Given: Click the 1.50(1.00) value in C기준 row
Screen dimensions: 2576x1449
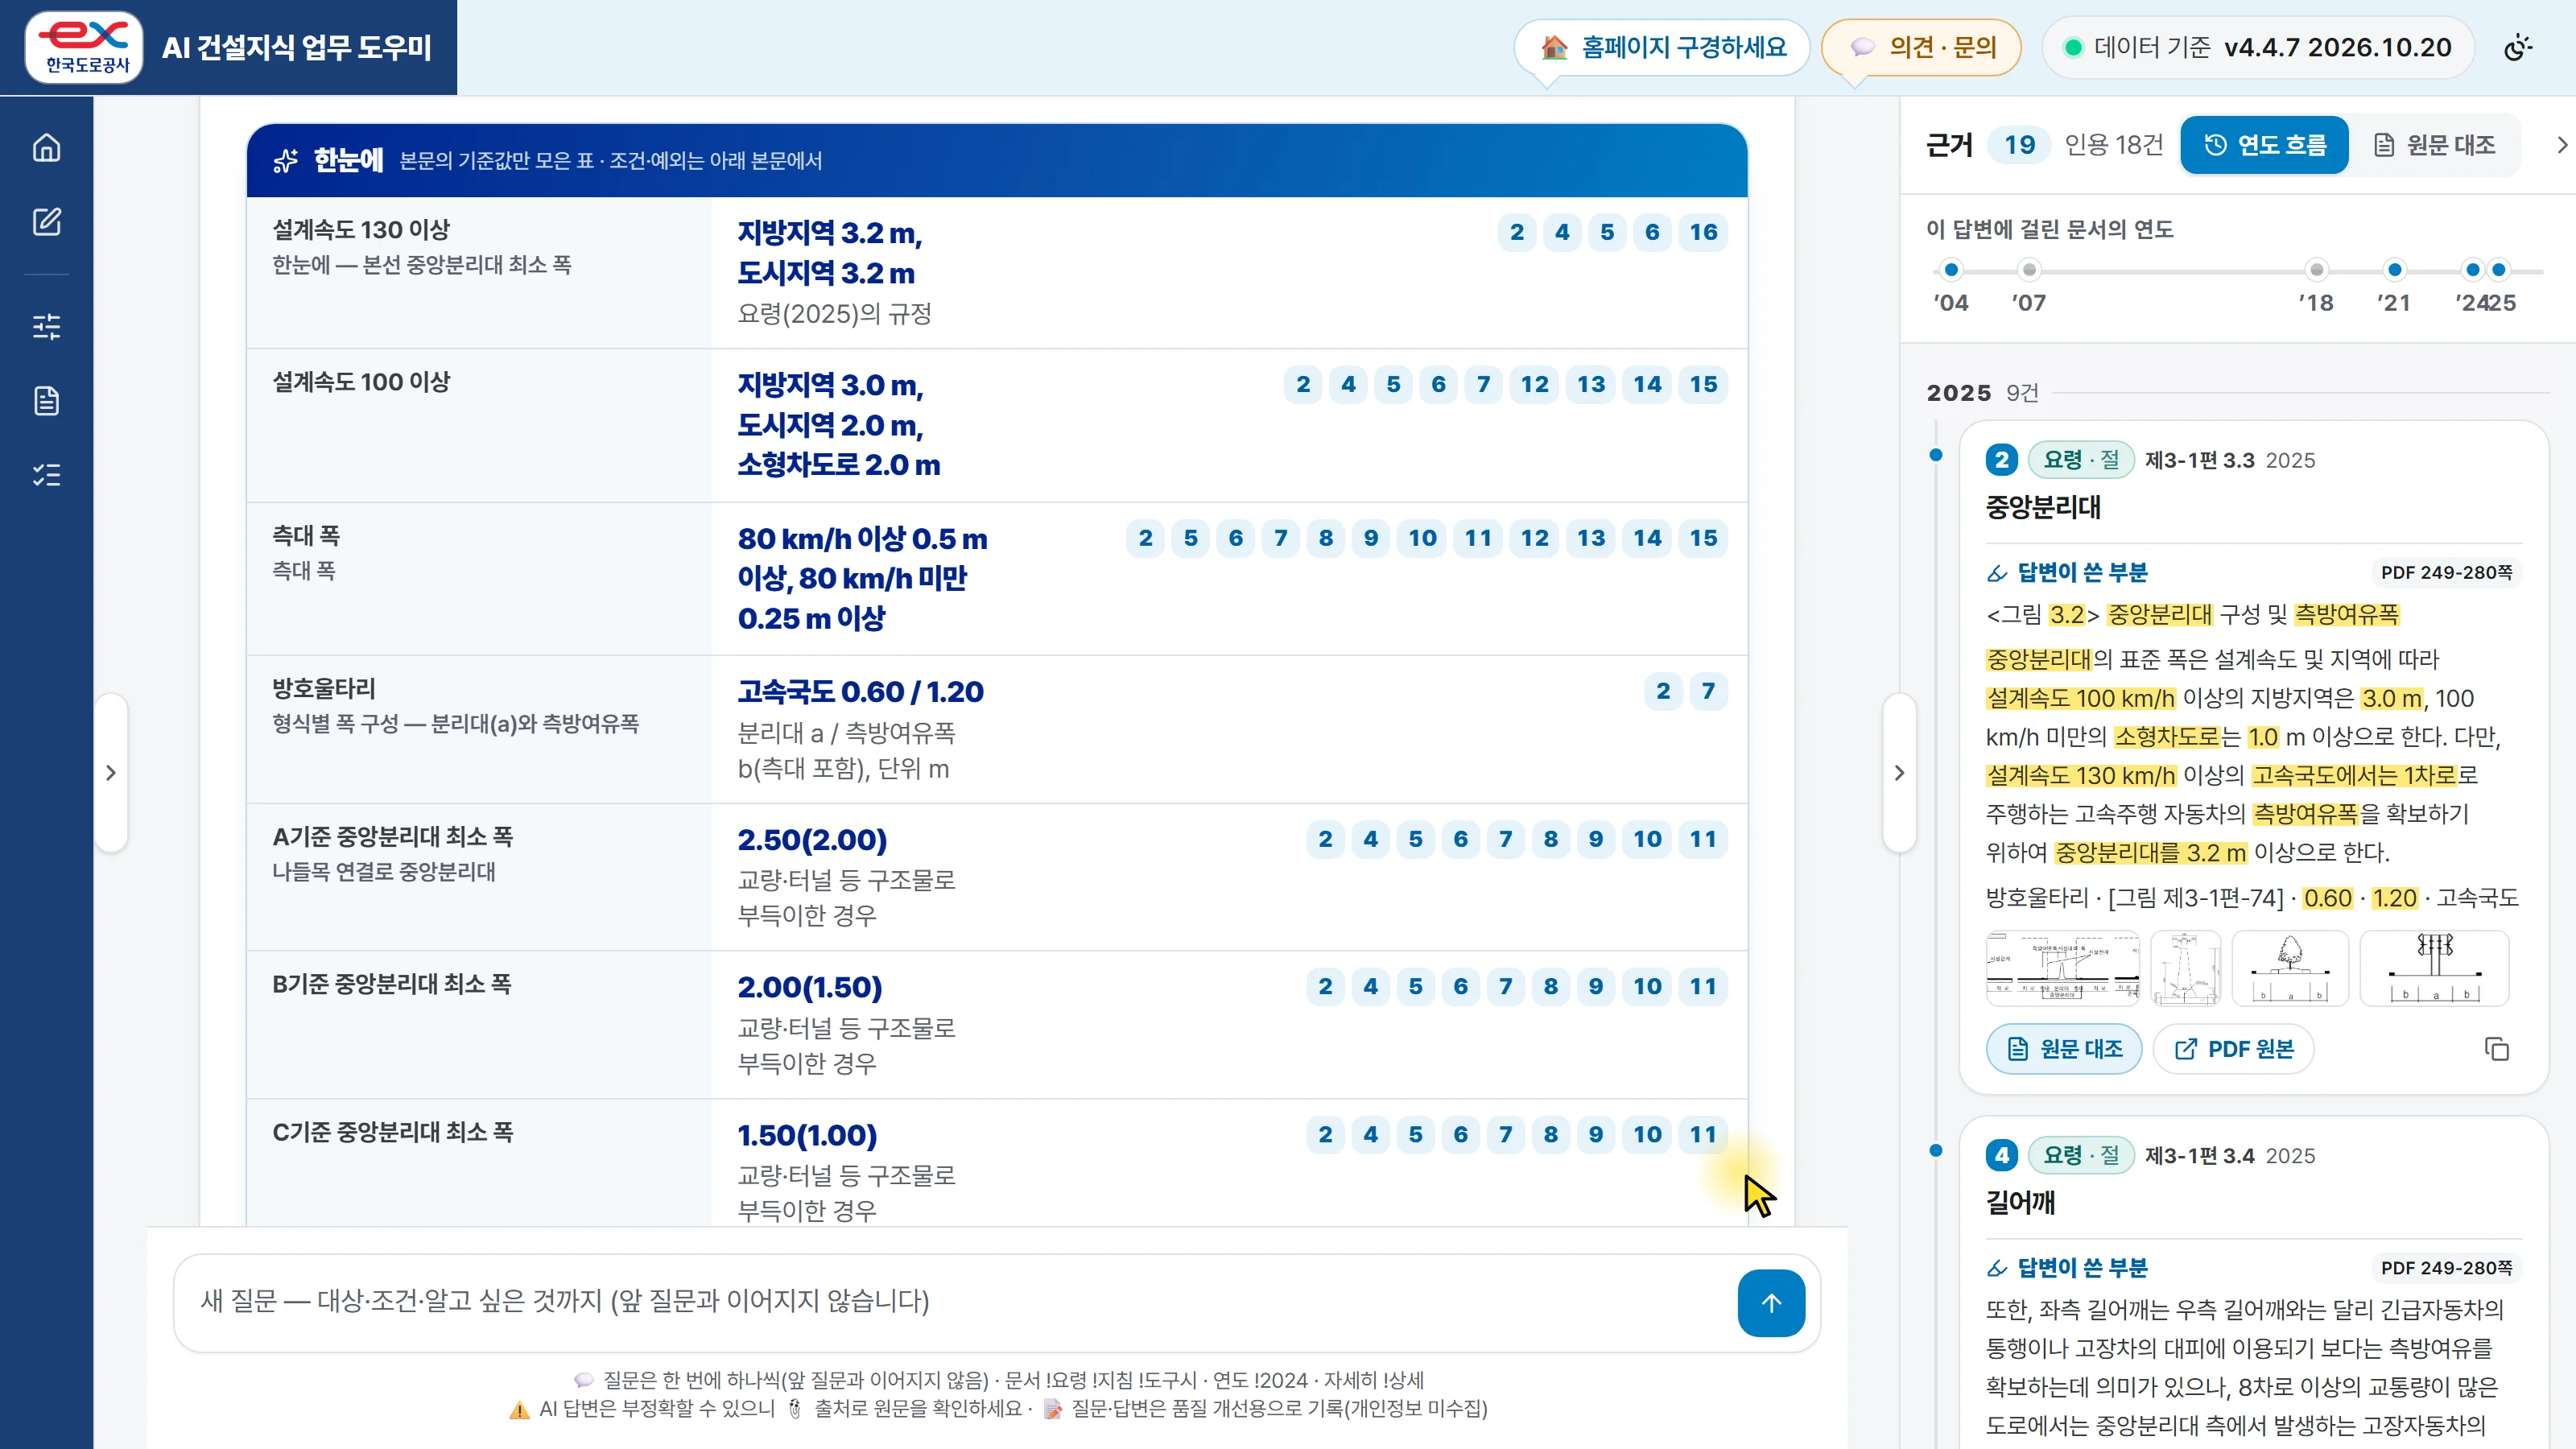Looking at the screenshot, I should click(x=807, y=1136).
